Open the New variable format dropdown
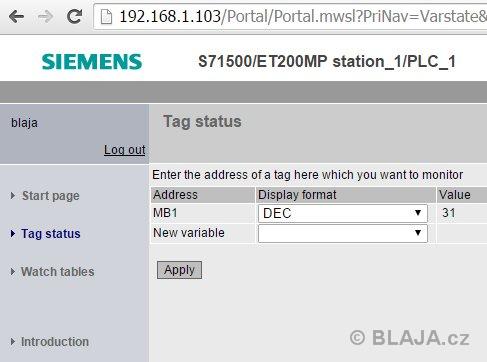This screenshot has height=362, width=487. coord(343,233)
